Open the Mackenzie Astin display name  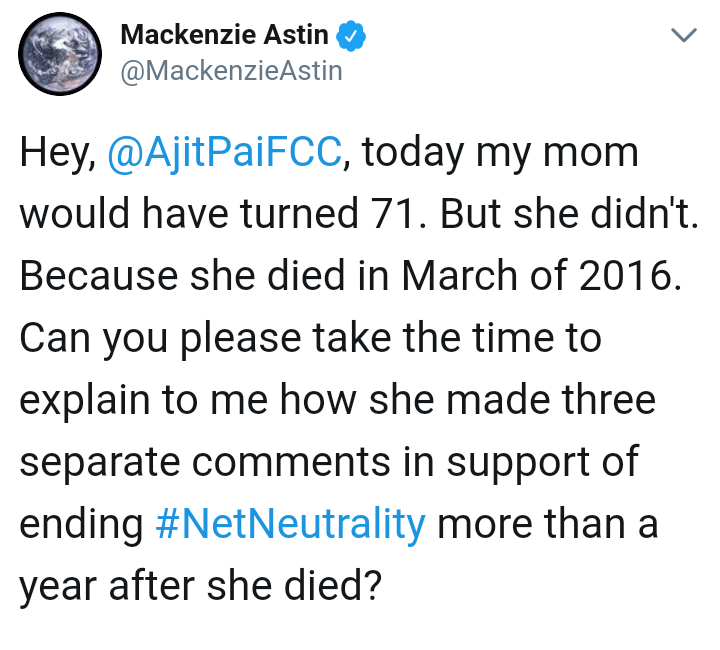224,36
